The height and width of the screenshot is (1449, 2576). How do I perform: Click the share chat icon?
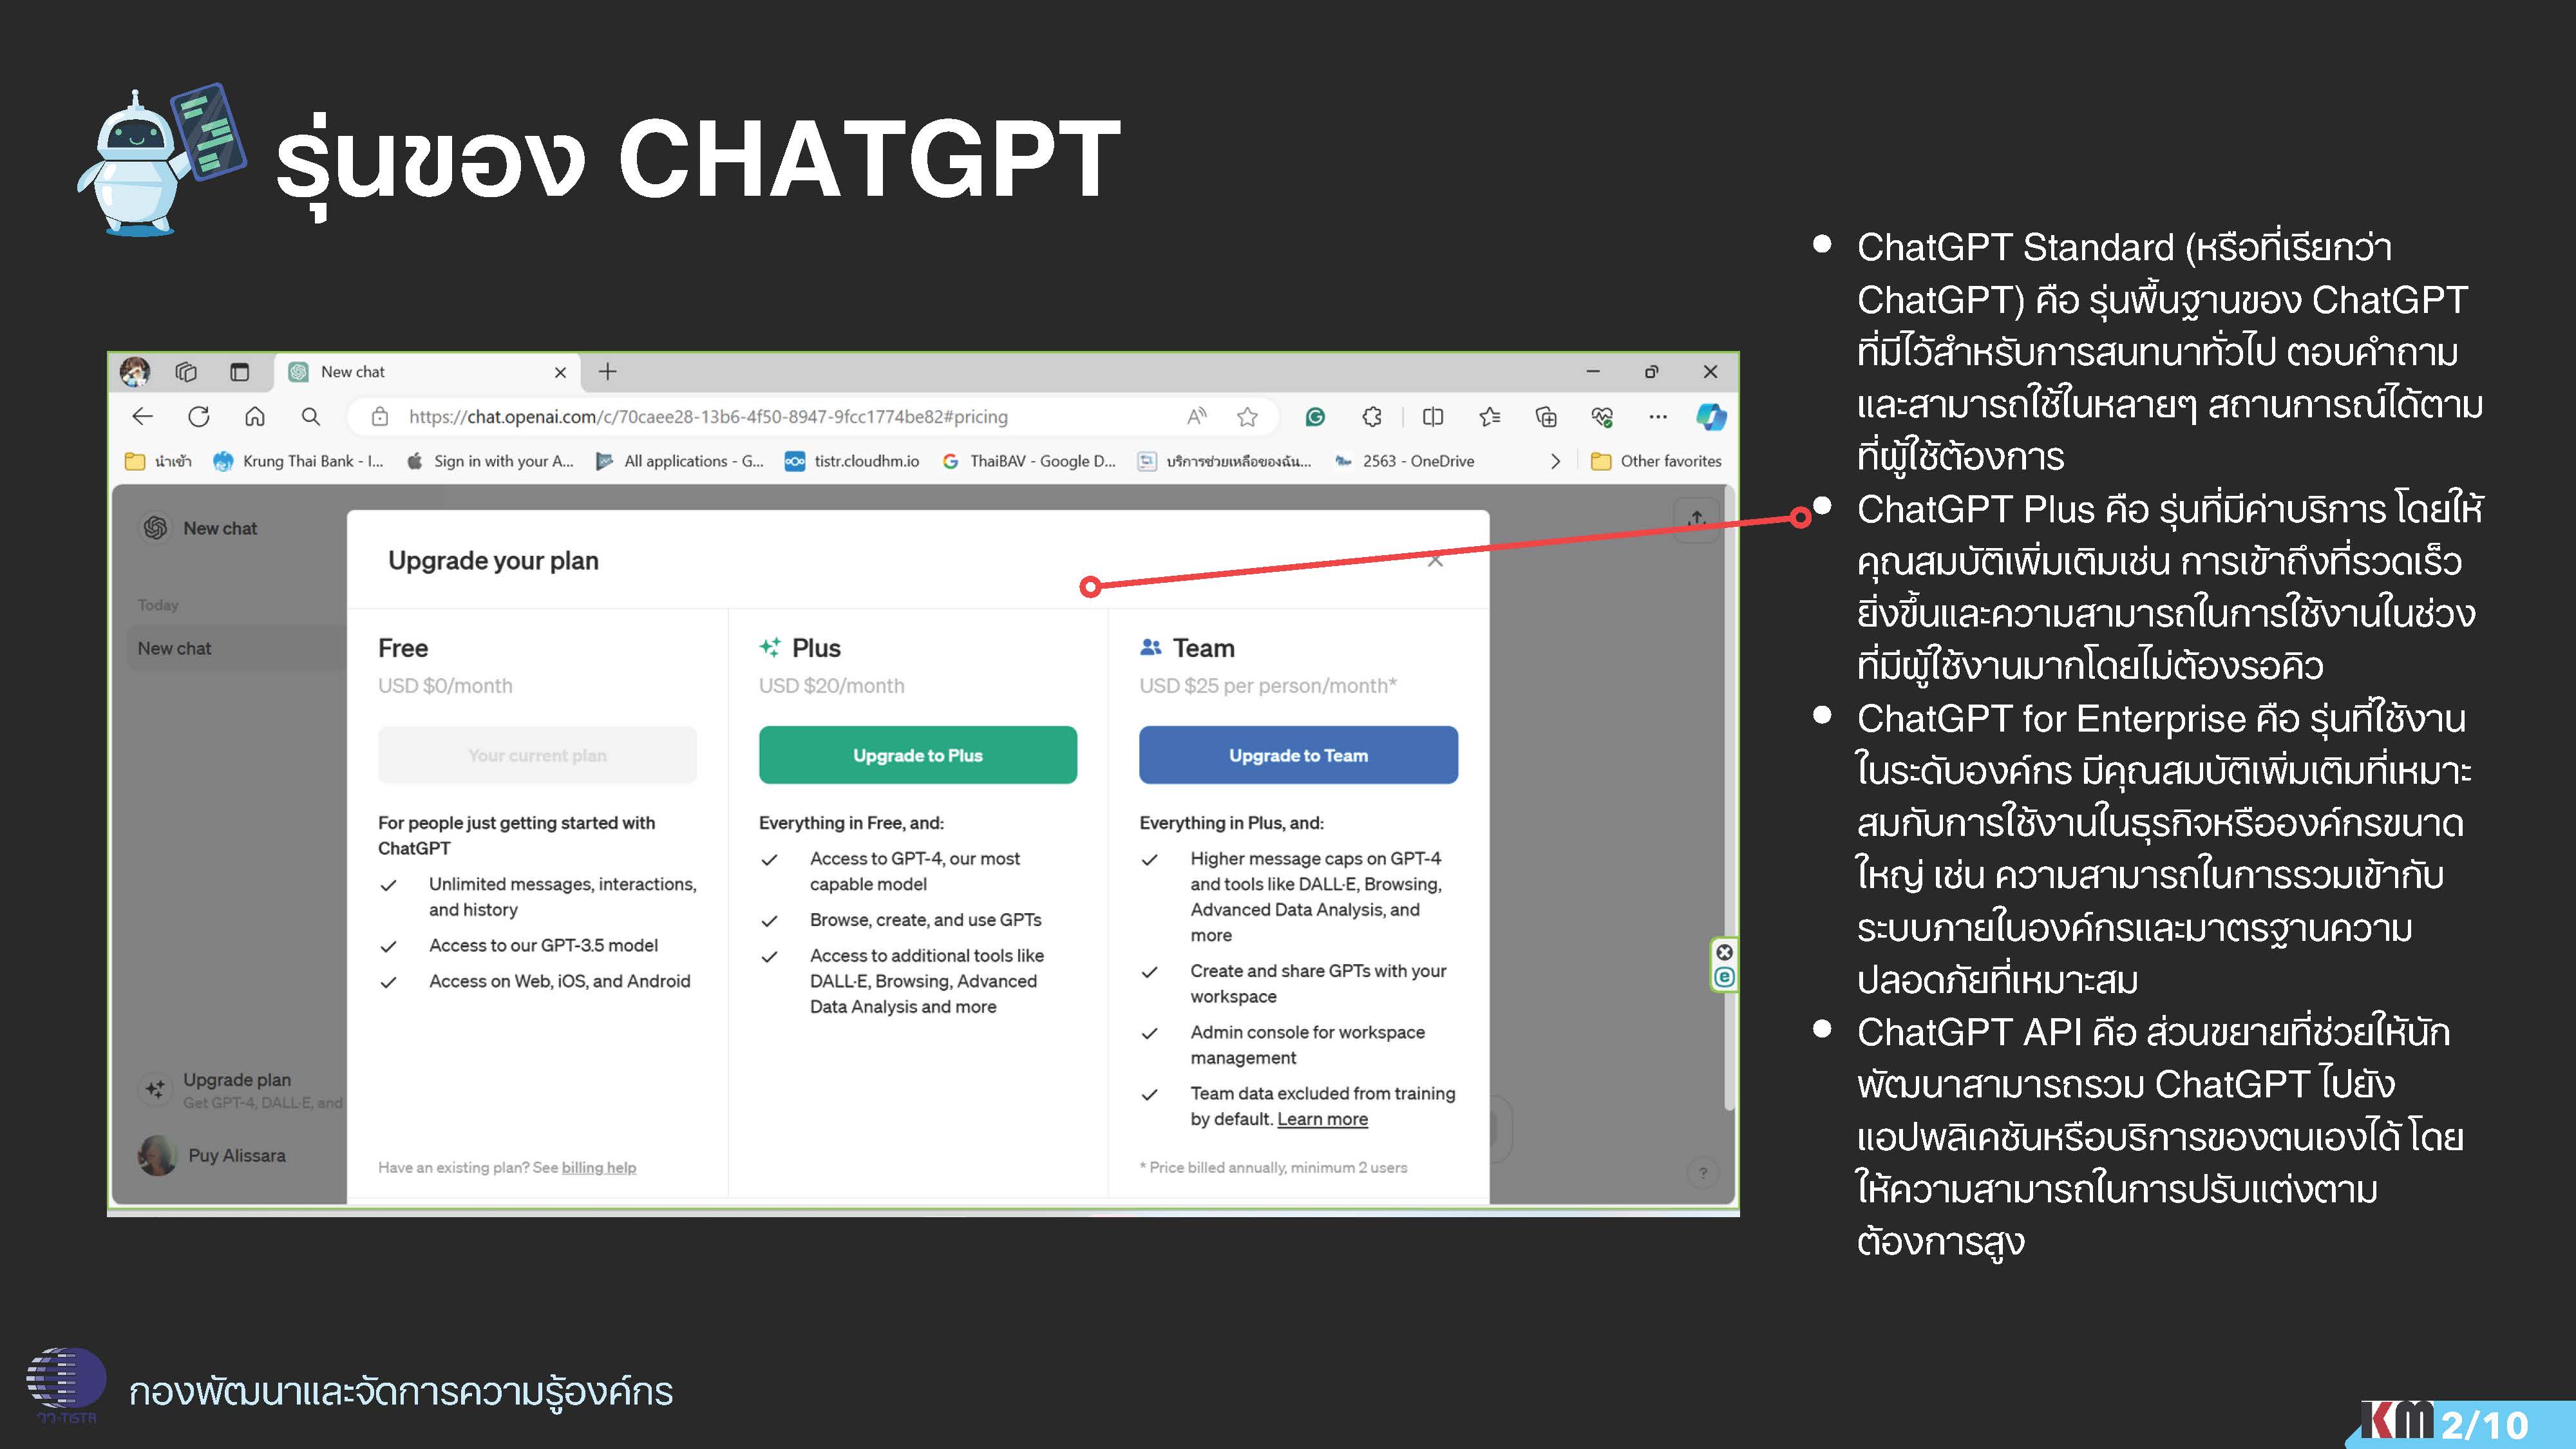pos(1696,520)
